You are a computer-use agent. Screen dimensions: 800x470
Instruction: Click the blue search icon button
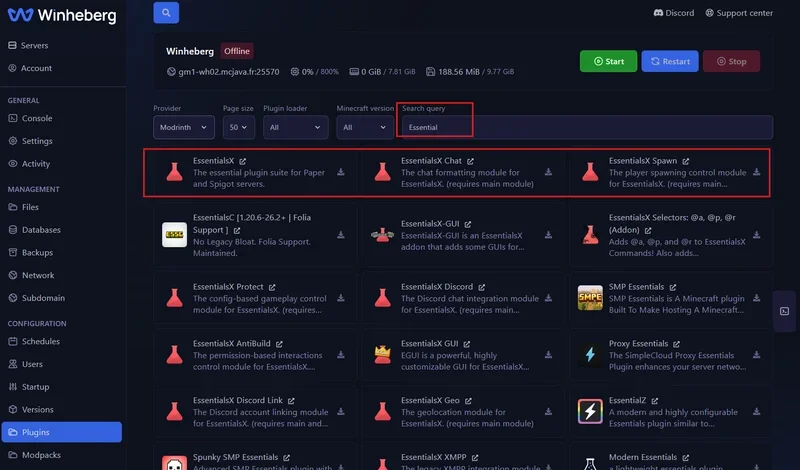tap(166, 13)
